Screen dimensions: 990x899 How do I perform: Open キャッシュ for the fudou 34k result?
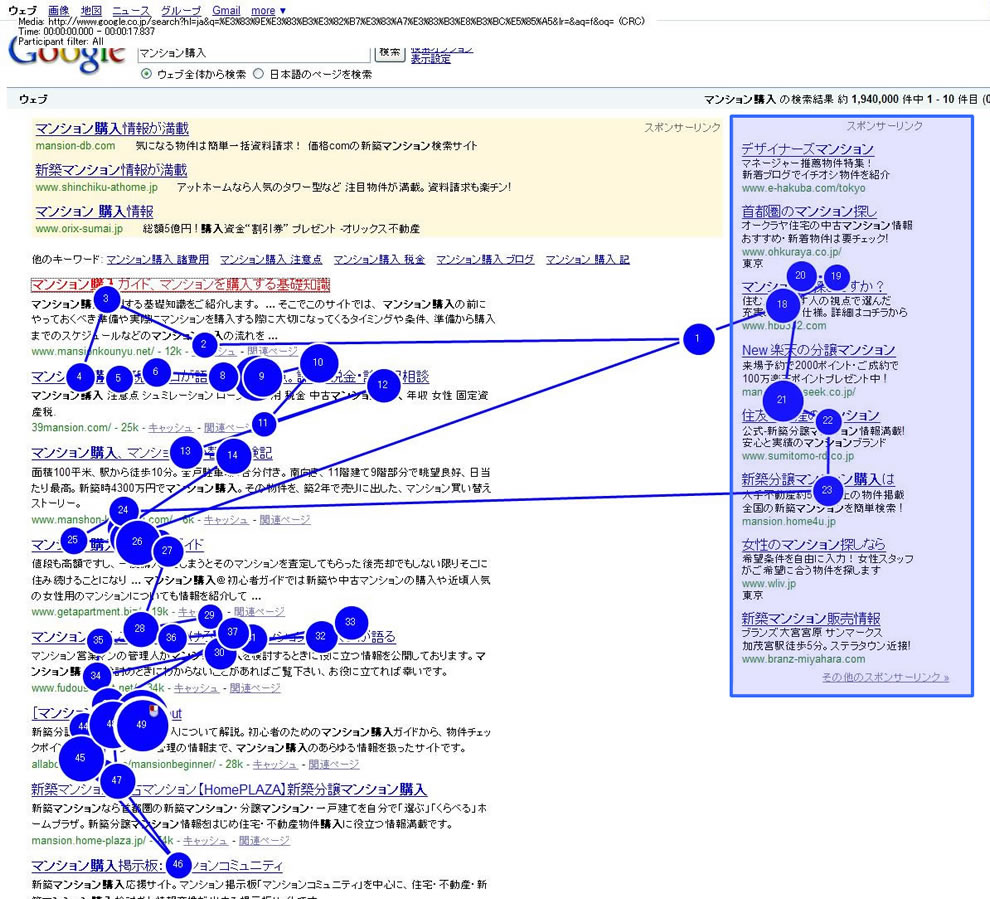[x=196, y=688]
